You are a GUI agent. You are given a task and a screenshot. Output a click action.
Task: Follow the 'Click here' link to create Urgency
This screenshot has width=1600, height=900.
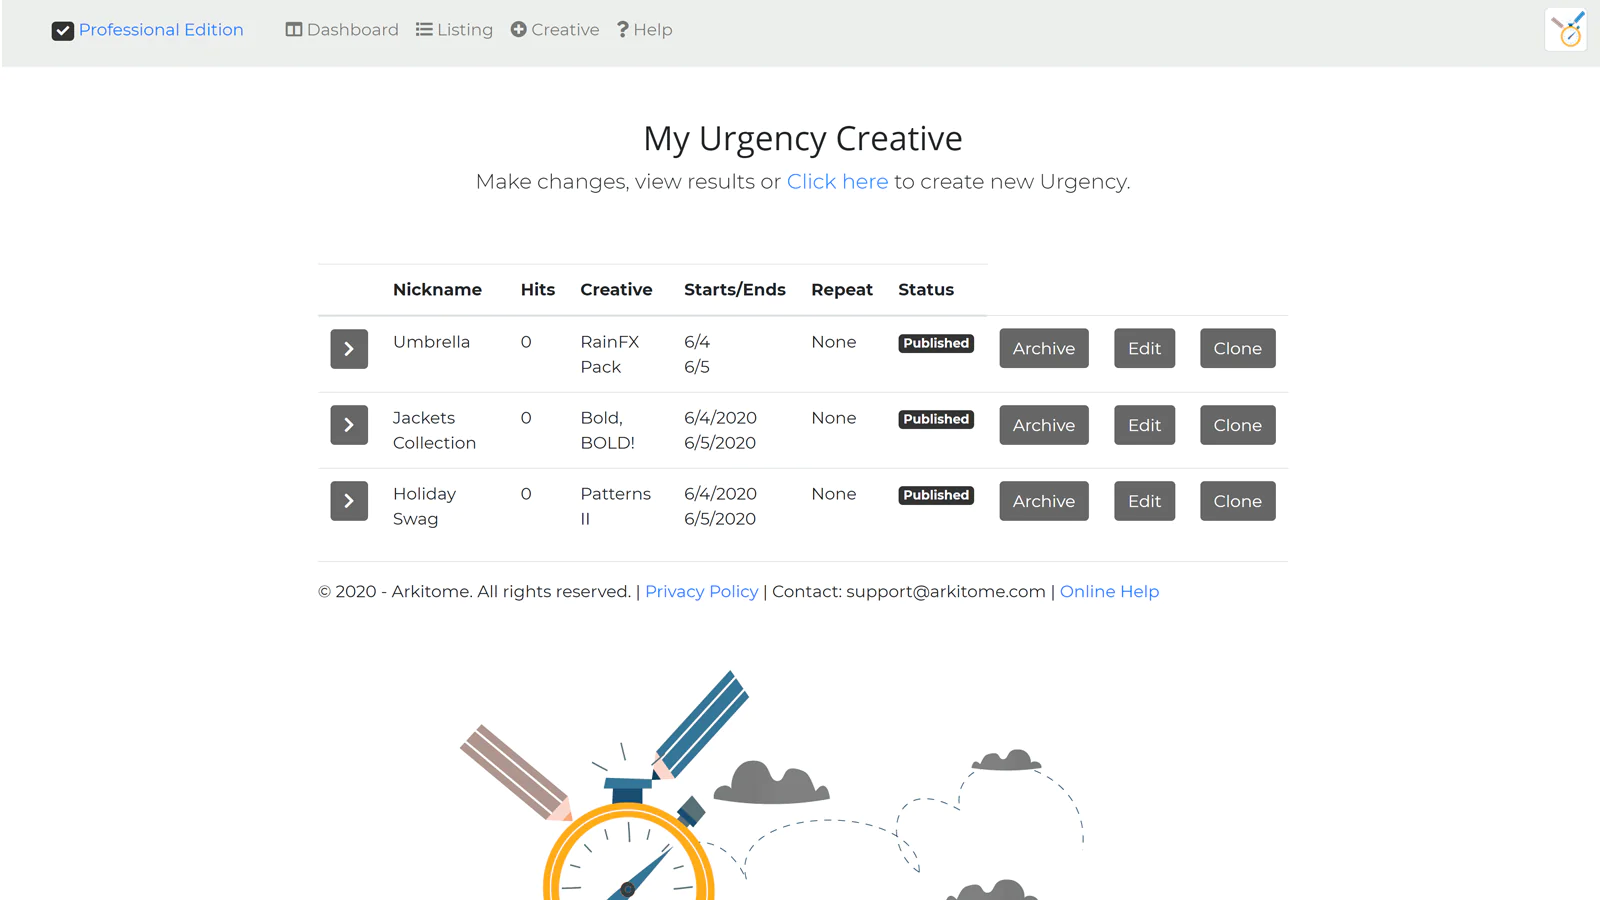[x=837, y=182]
